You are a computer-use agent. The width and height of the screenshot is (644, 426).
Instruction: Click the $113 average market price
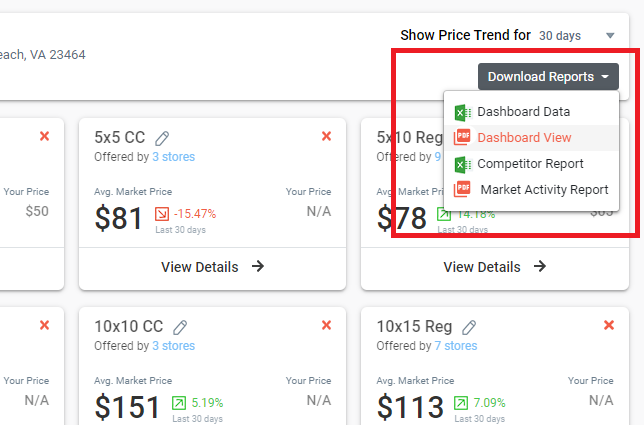tap(410, 407)
